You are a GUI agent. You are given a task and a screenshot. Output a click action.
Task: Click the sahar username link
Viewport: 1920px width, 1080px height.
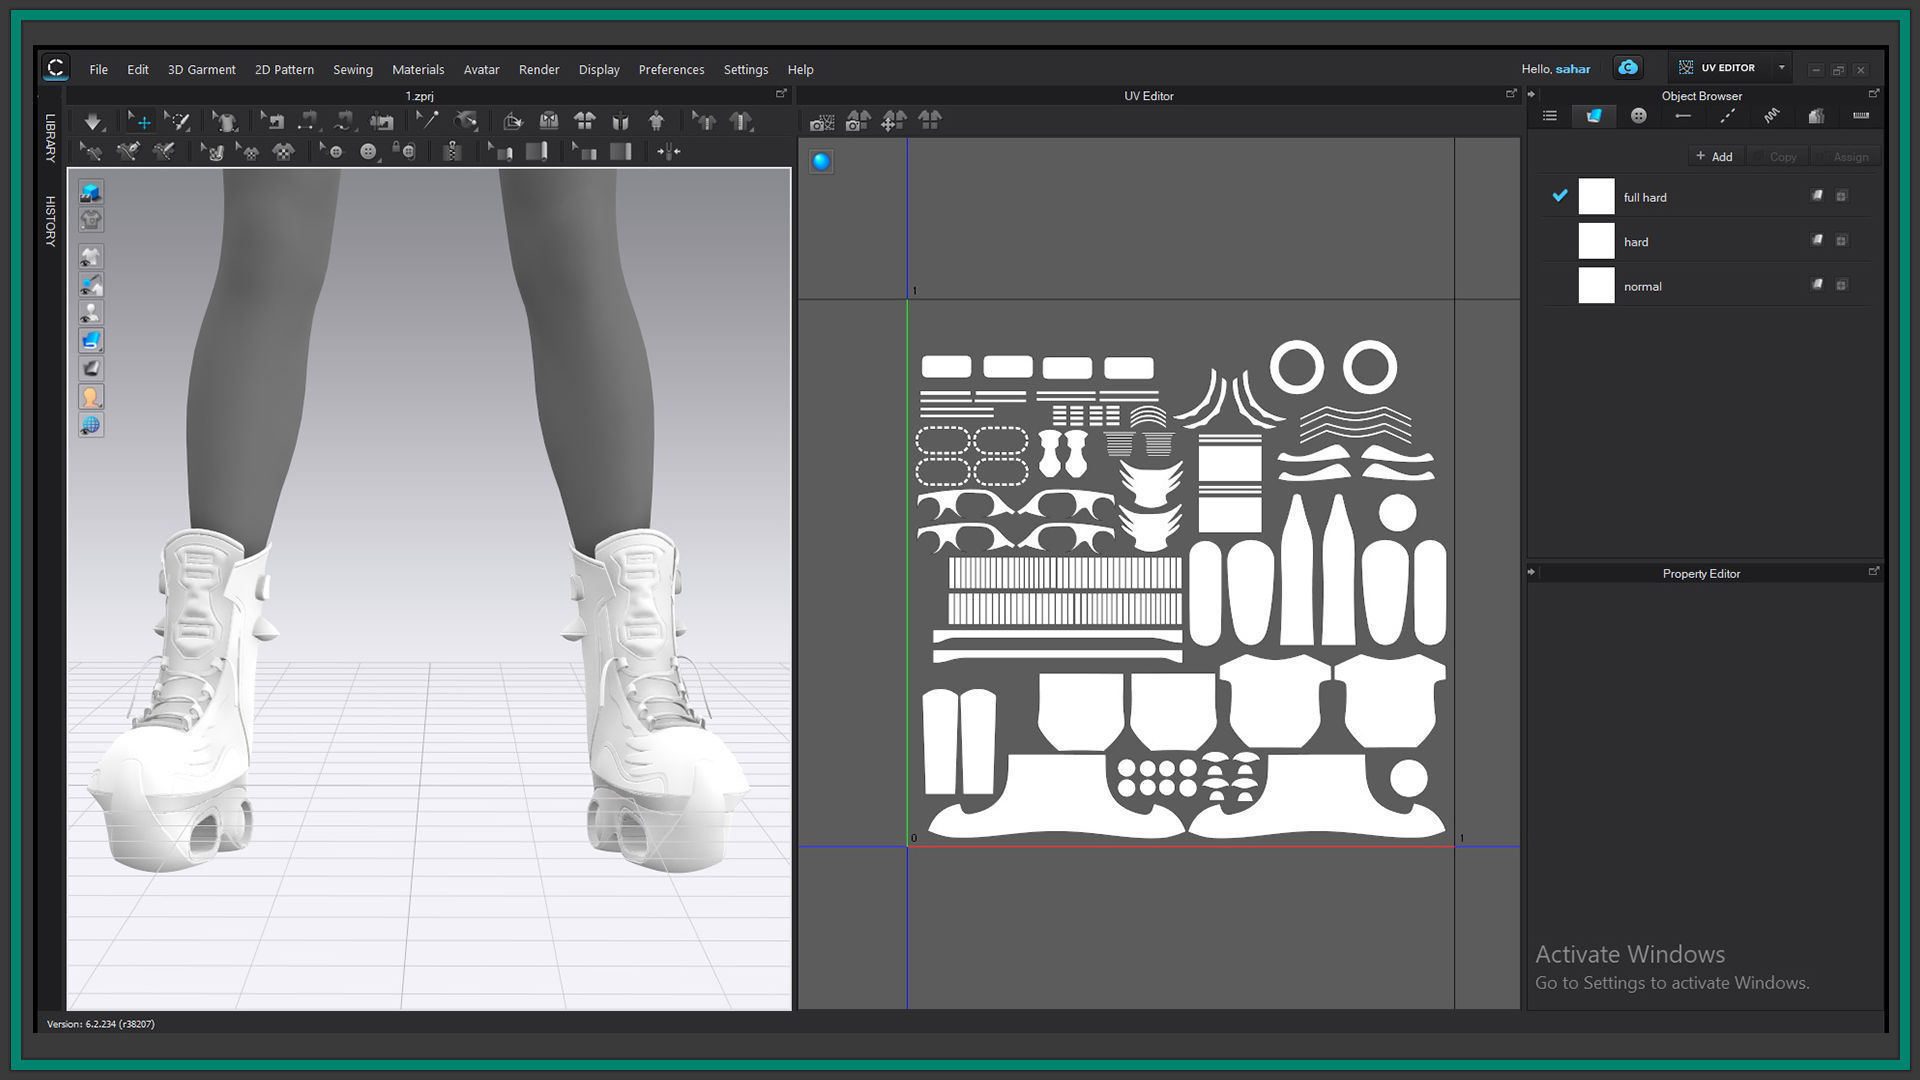tap(1572, 69)
